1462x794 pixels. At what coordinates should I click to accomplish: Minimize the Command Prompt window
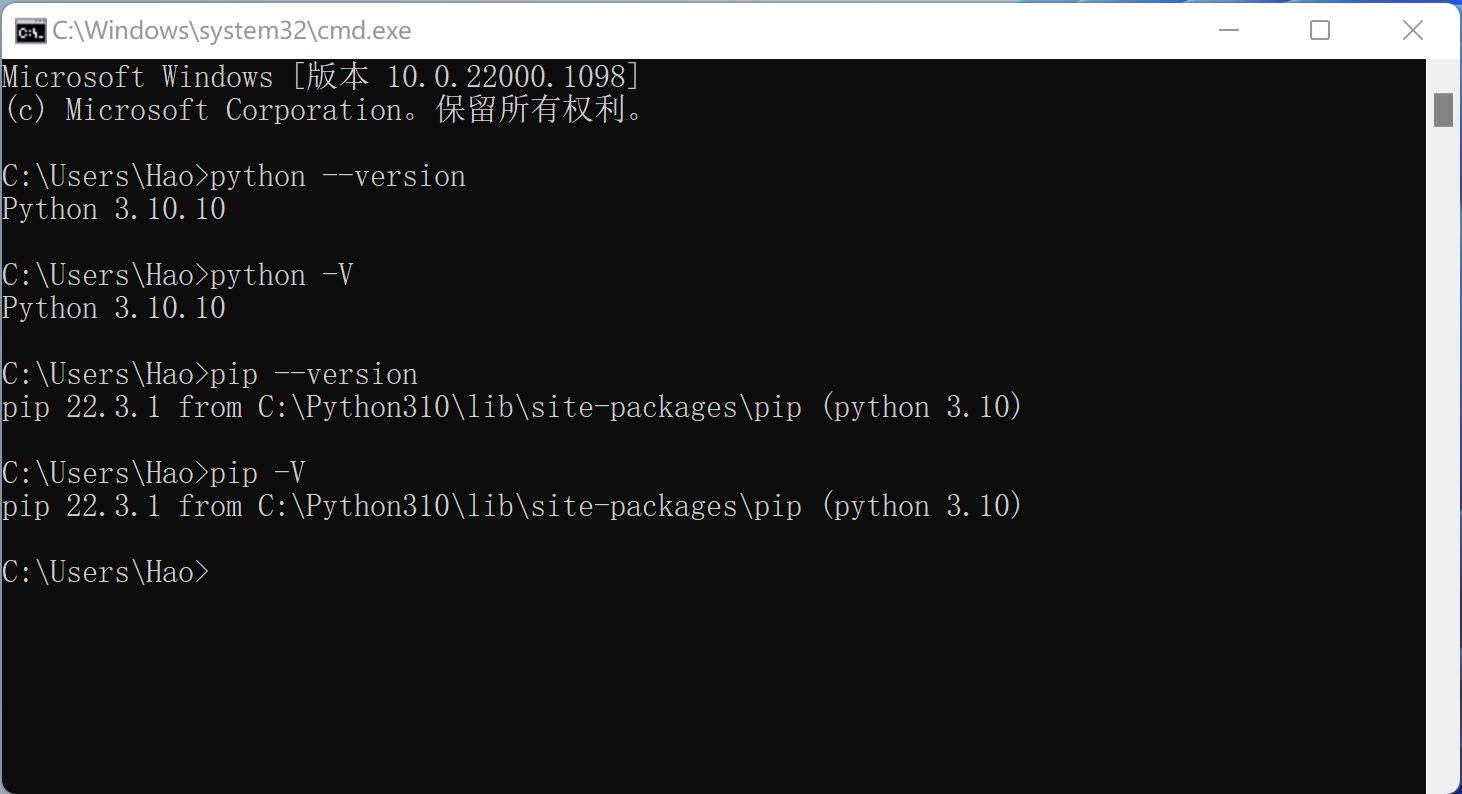1229,30
